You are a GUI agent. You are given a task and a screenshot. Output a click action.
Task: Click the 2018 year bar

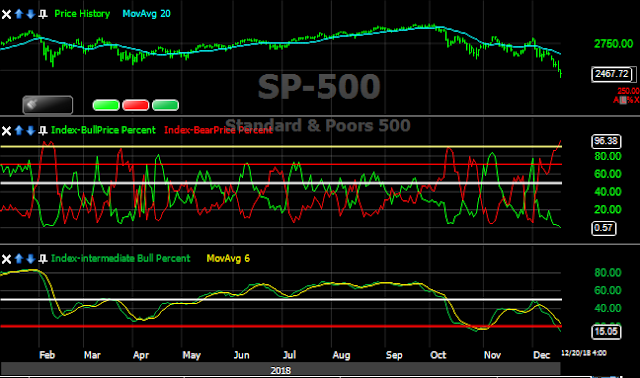tap(280, 369)
